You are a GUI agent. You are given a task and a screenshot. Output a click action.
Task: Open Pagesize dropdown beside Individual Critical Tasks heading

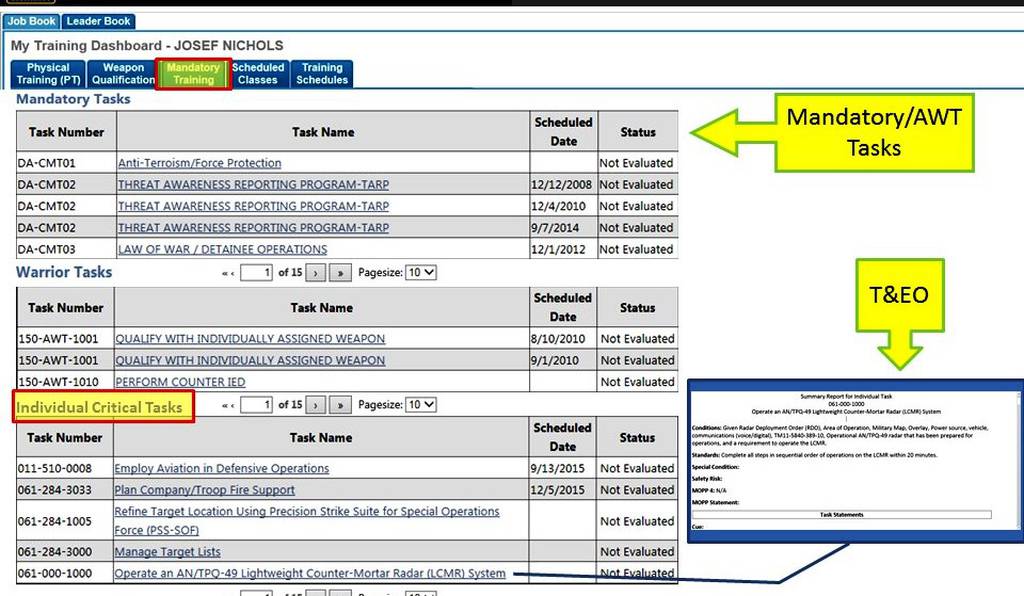coord(421,405)
